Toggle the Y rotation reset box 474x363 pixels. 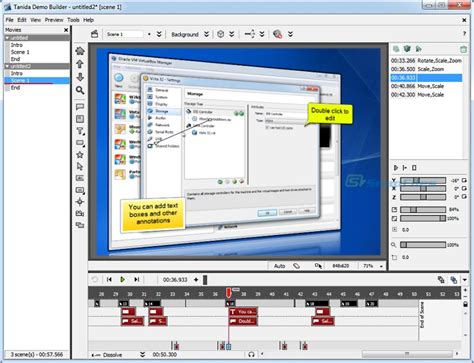click(464, 180)
